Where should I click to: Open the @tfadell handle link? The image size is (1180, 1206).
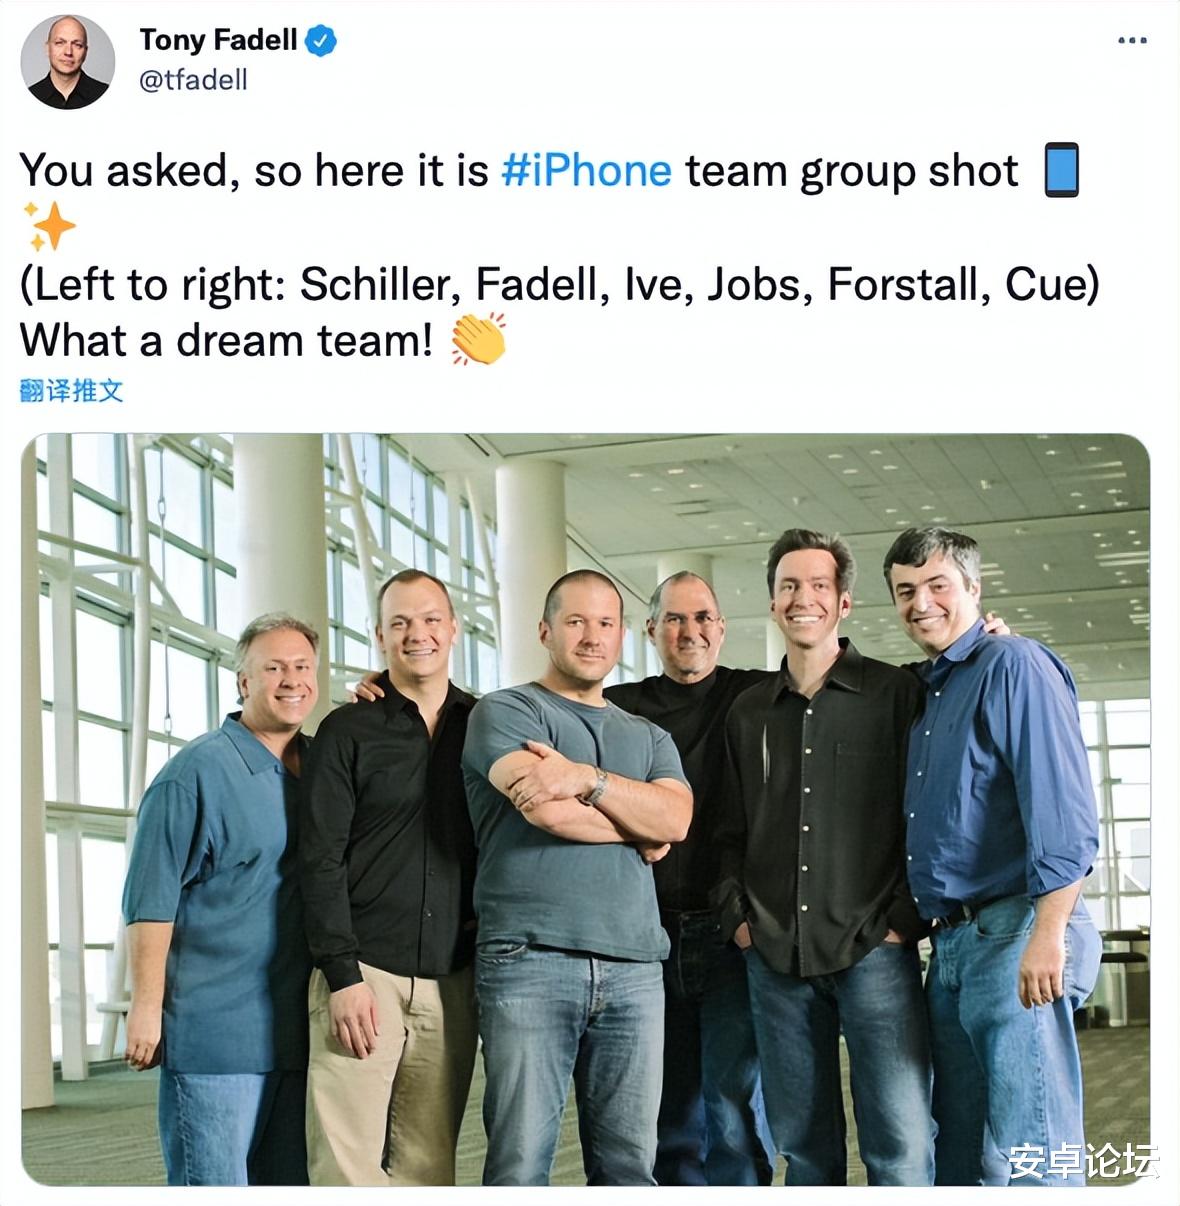coord(193,80)
